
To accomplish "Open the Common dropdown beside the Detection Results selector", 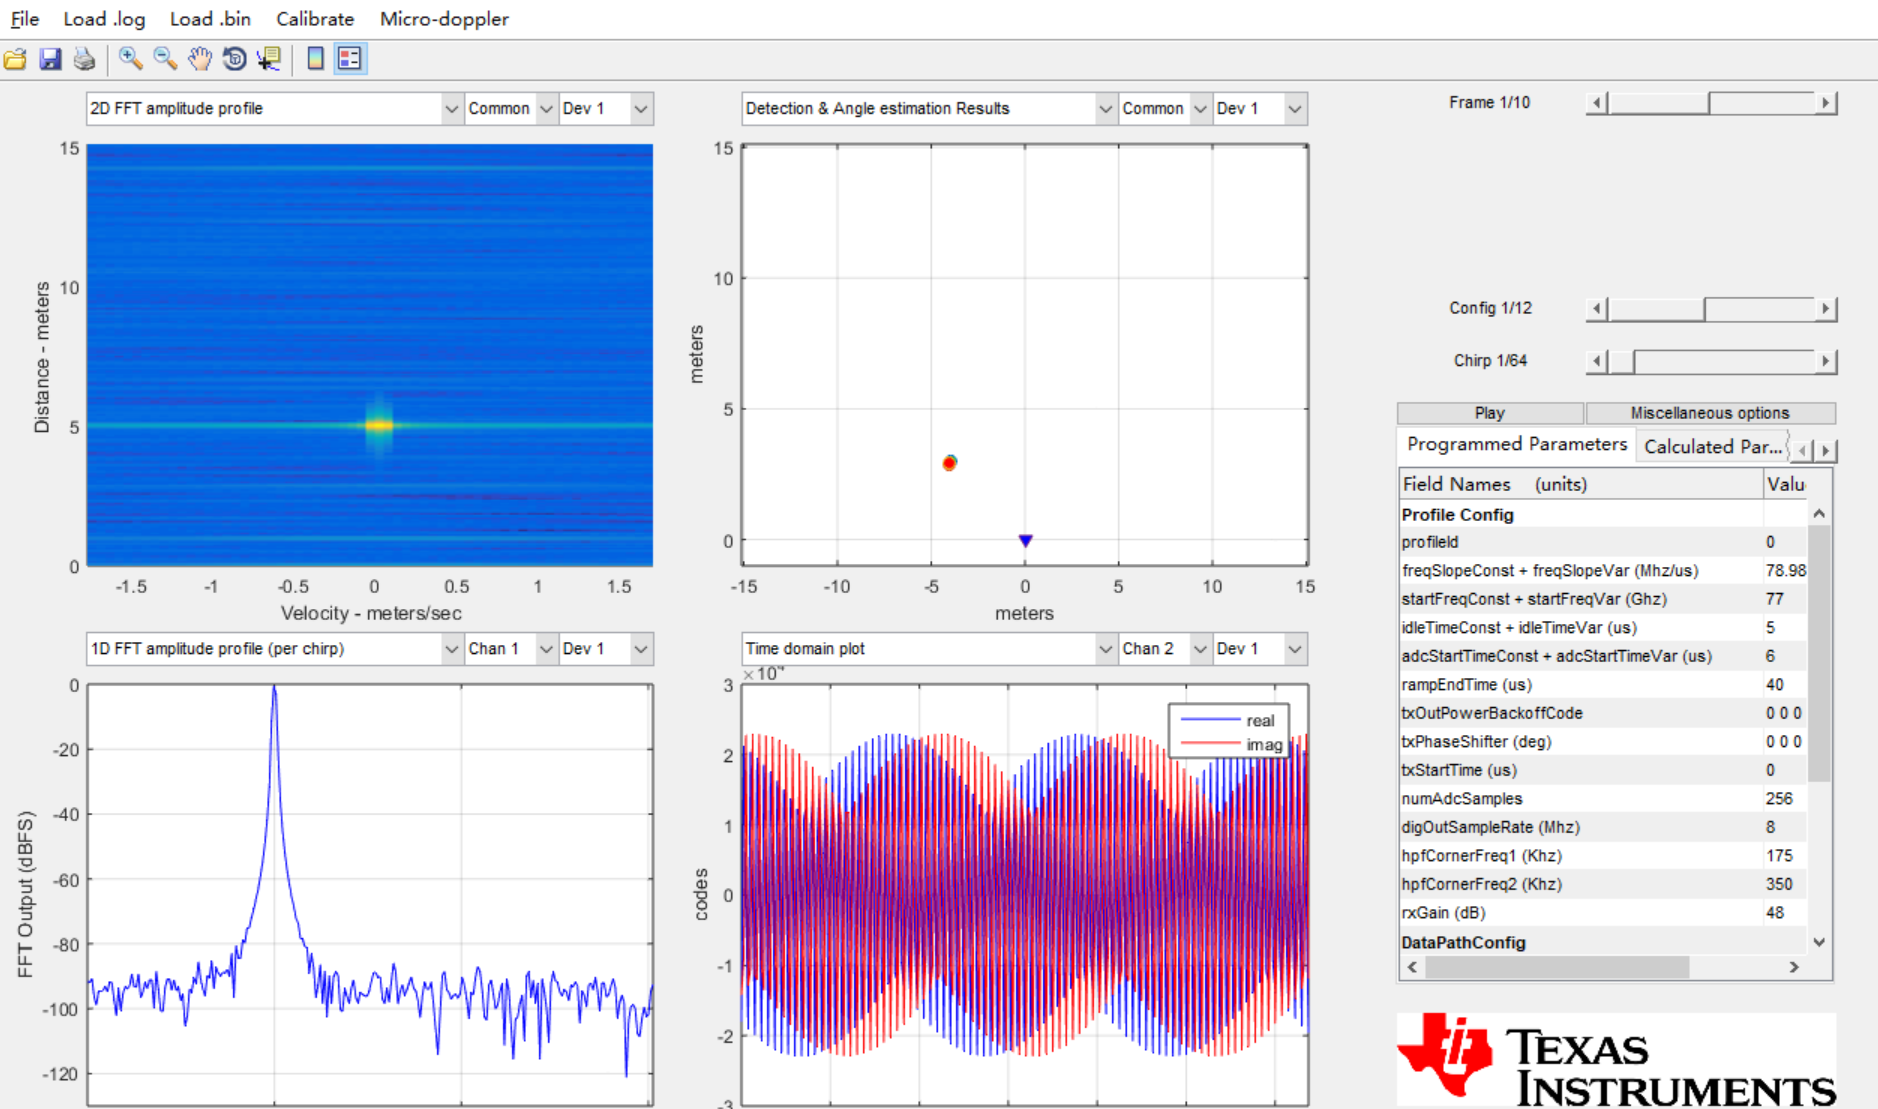I will pyautogui.click(x=1164, y=108).
